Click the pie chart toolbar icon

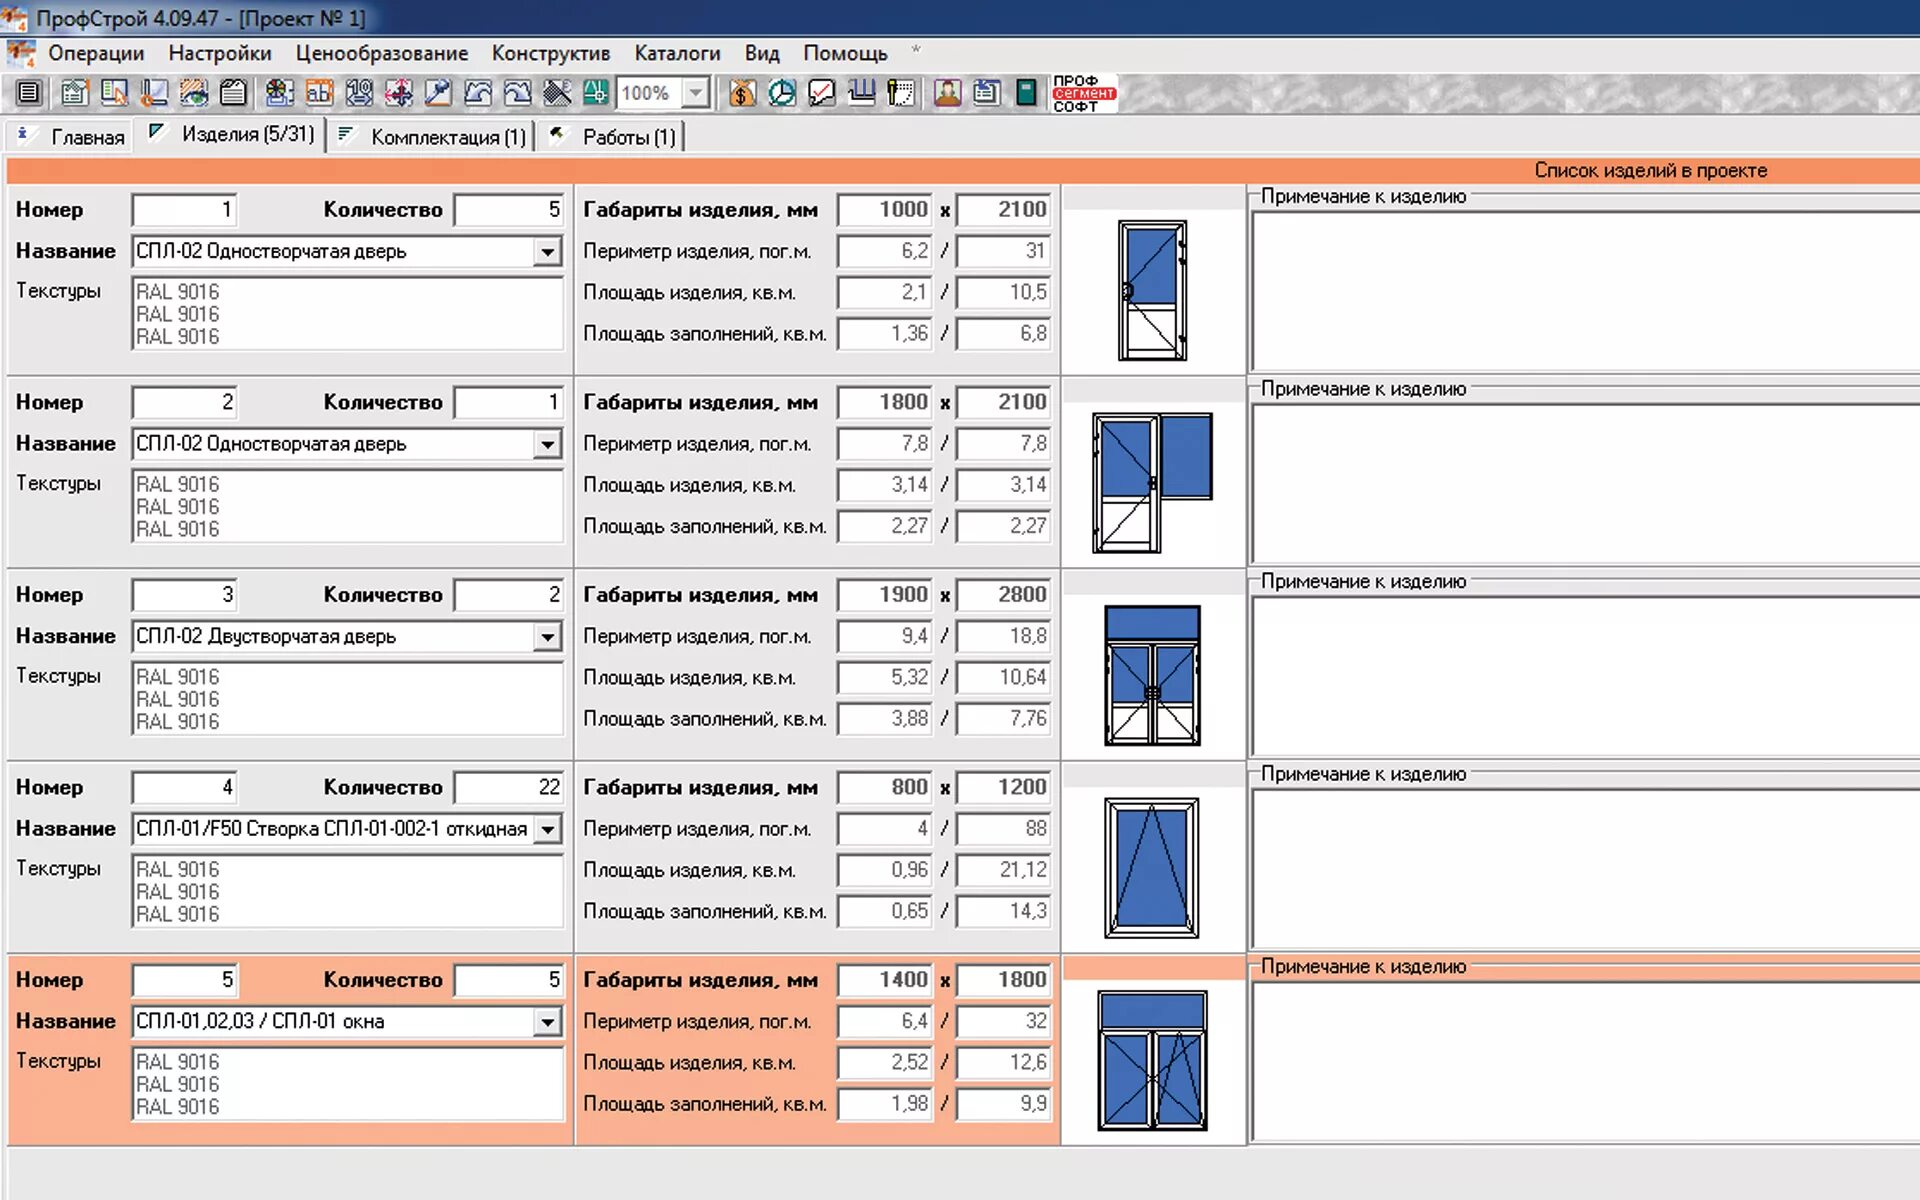pyautogui.click(x=781, y=93)
